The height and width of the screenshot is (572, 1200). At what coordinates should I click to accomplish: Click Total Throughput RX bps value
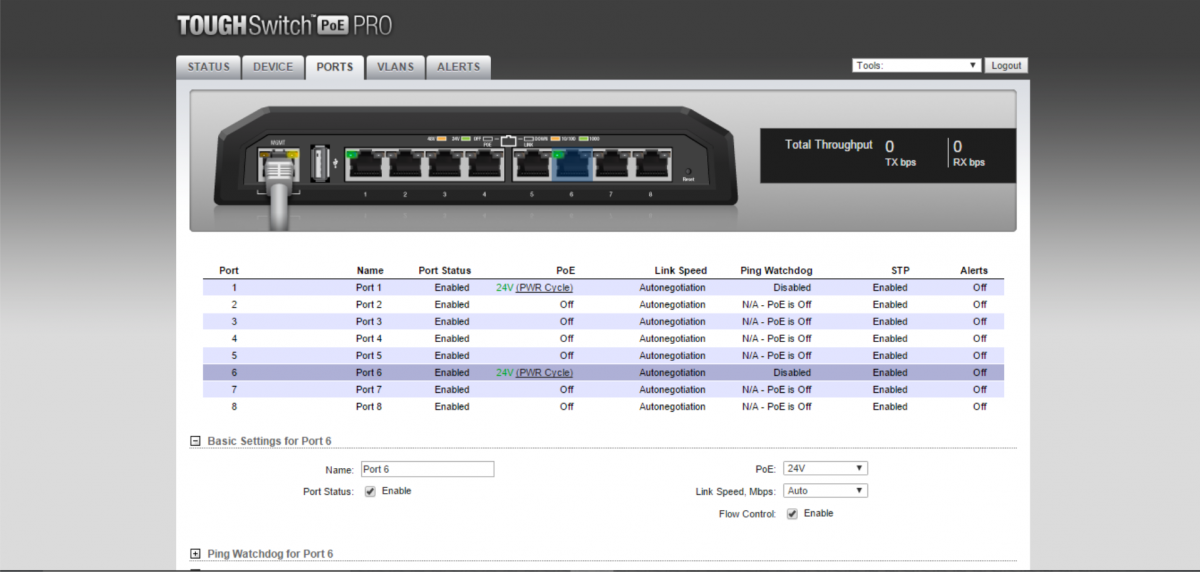958,147
